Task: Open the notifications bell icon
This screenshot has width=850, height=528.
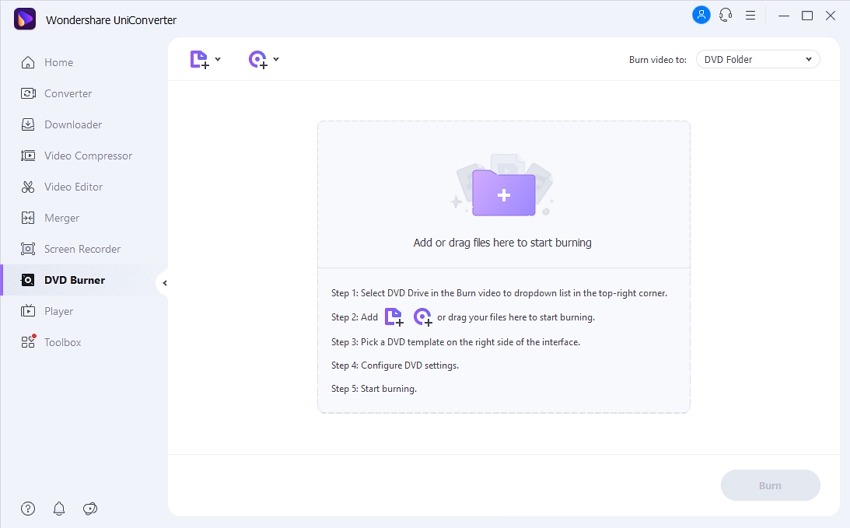Action: [59, 508]
